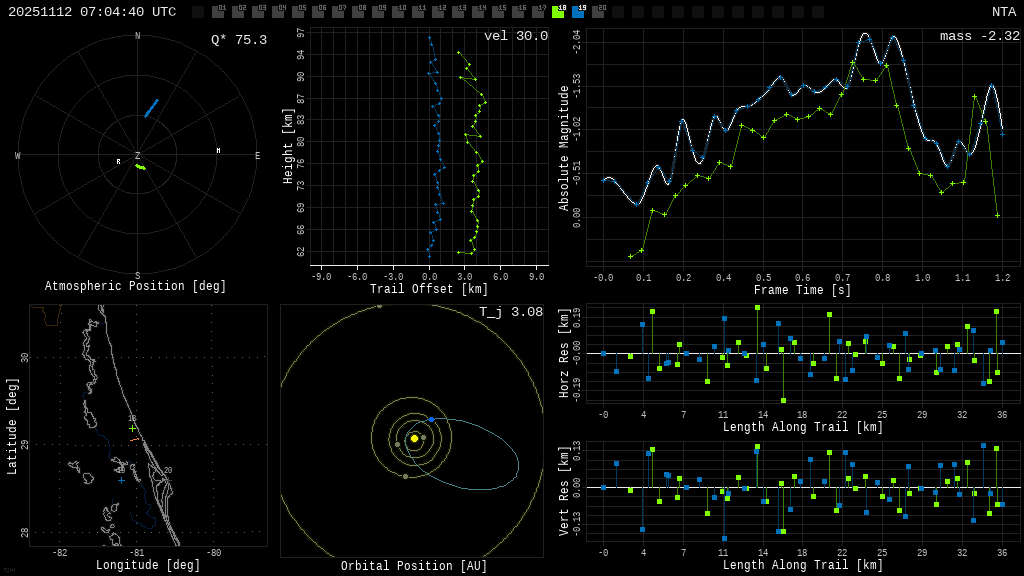
Task: Click the T_j 3.08 Tisserand label
Action: (510, 312)
